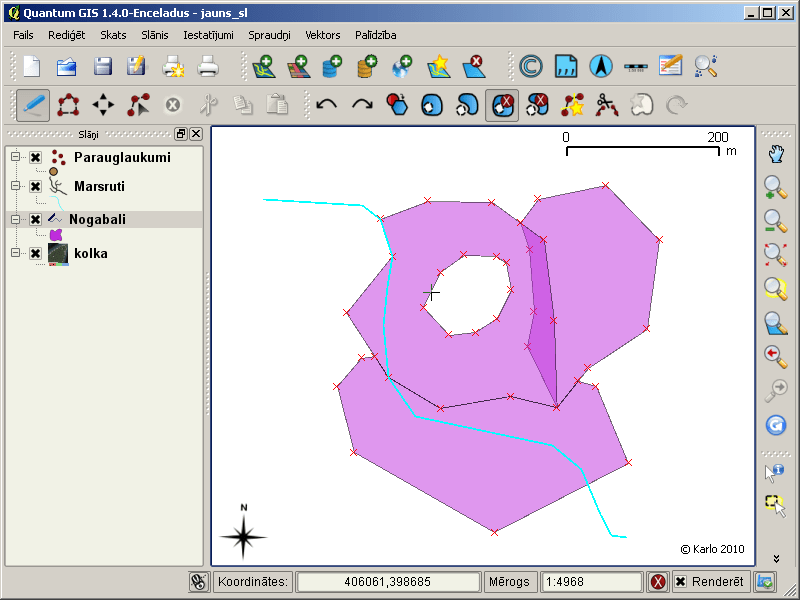Select the move feature tool
Screen dimensions: 800x600
pyautogui.click(x=103, y=105)
